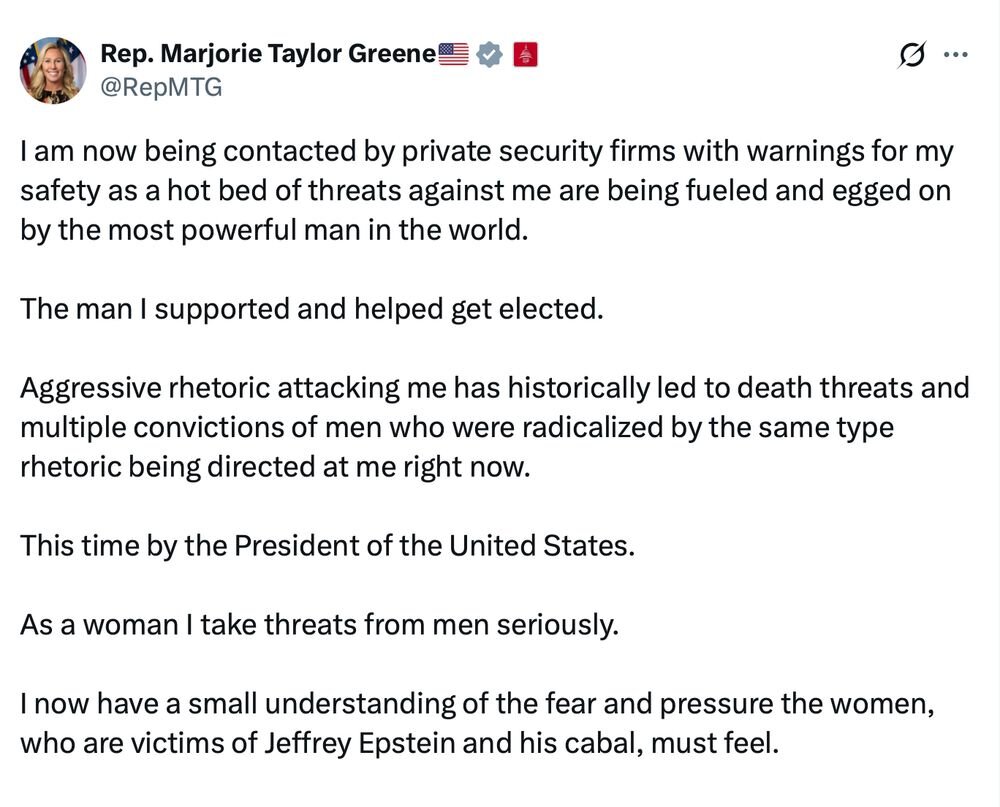Image resolution: width=1000 pixels, height=807 pixels.
Task: Open the @RepMTG handle link
Action: tap(161, 87)
